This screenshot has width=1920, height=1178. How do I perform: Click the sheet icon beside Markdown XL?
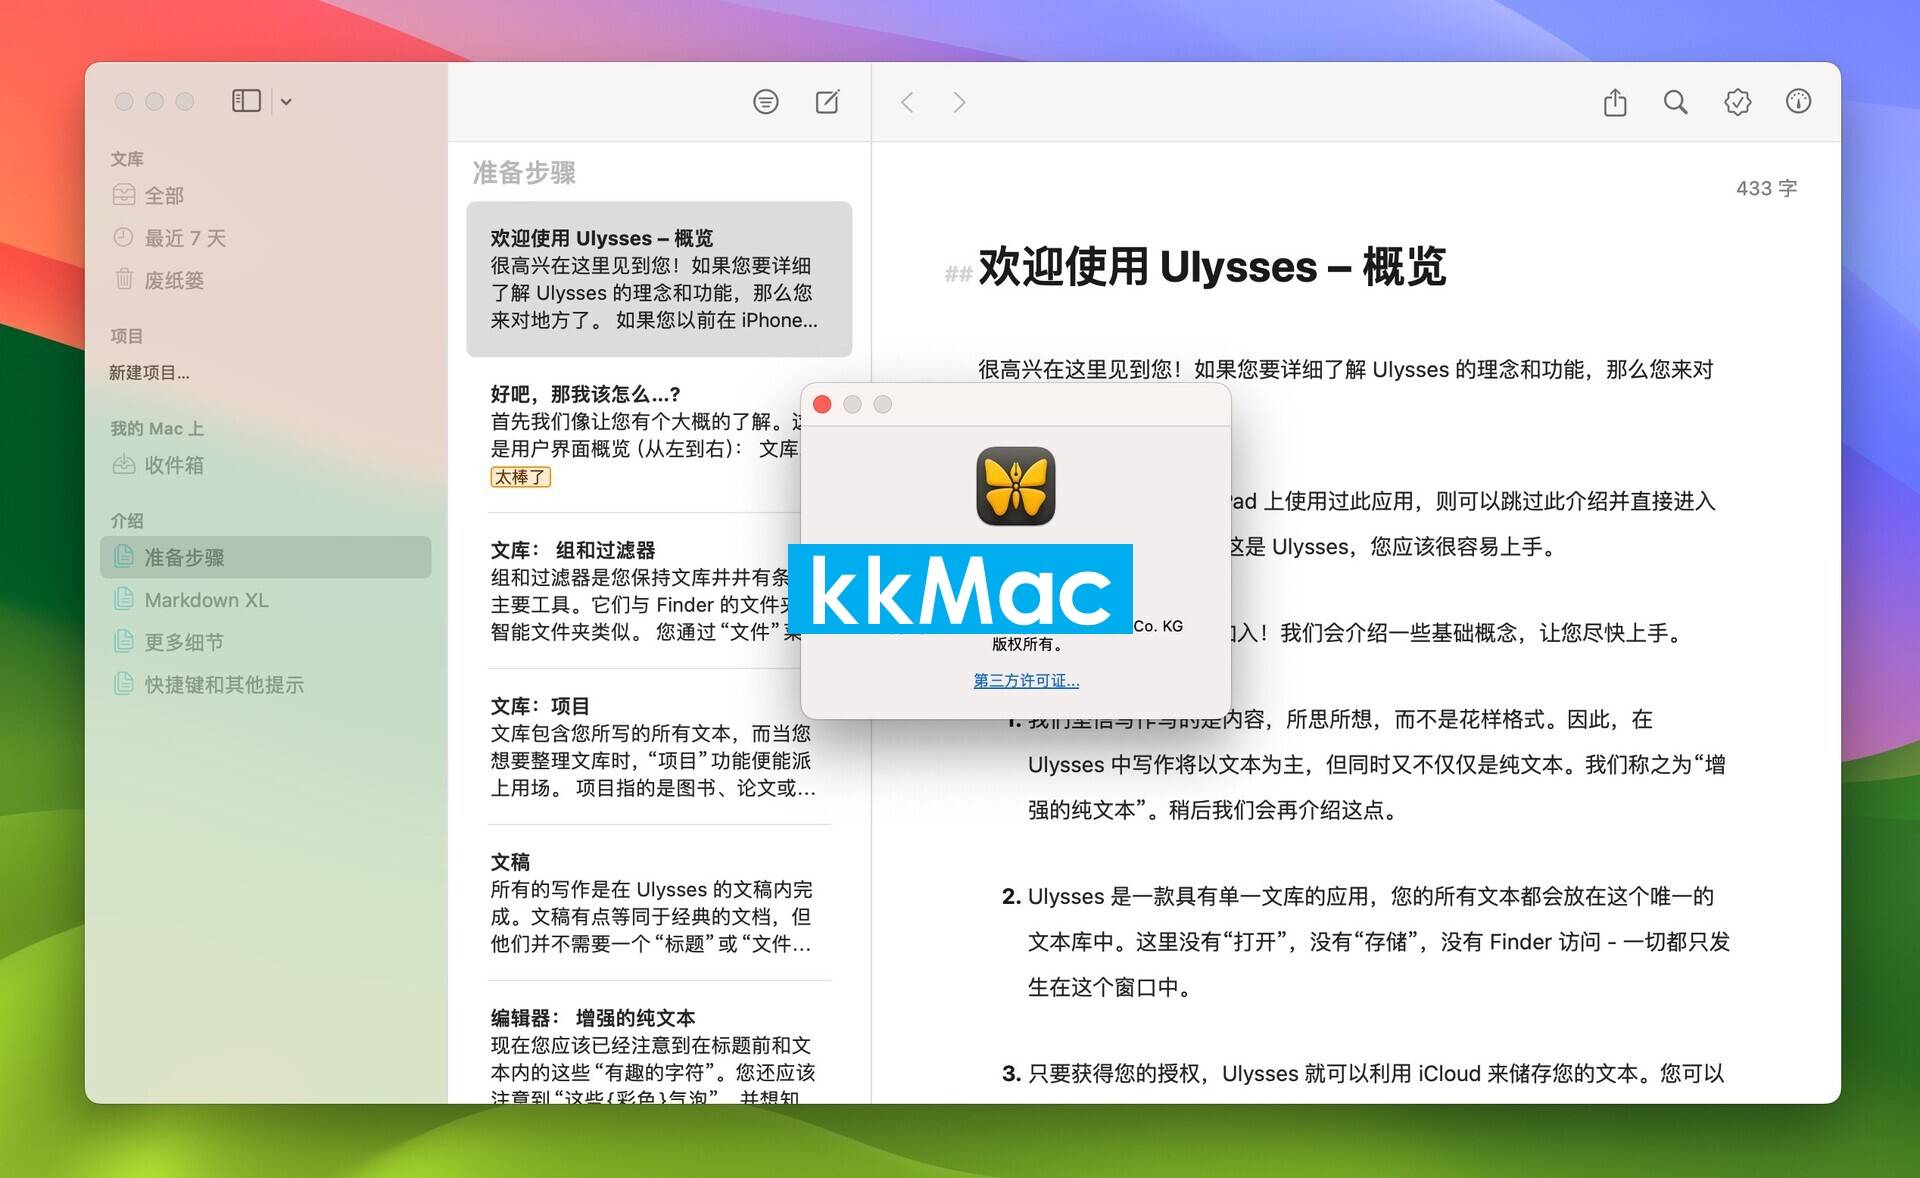coord(124,599)
